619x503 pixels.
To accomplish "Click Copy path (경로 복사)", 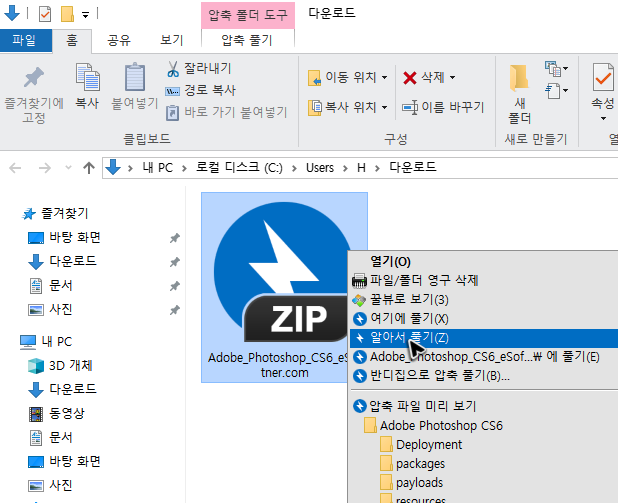I will (200, 90).
